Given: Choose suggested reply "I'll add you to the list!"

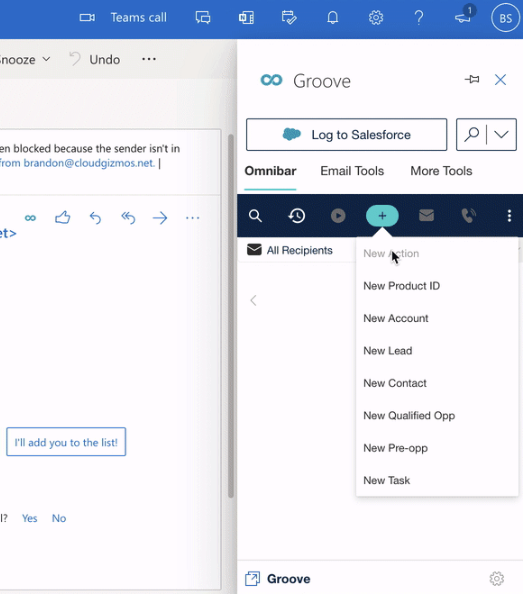Looking at the screenshot, I should [66, 442].
